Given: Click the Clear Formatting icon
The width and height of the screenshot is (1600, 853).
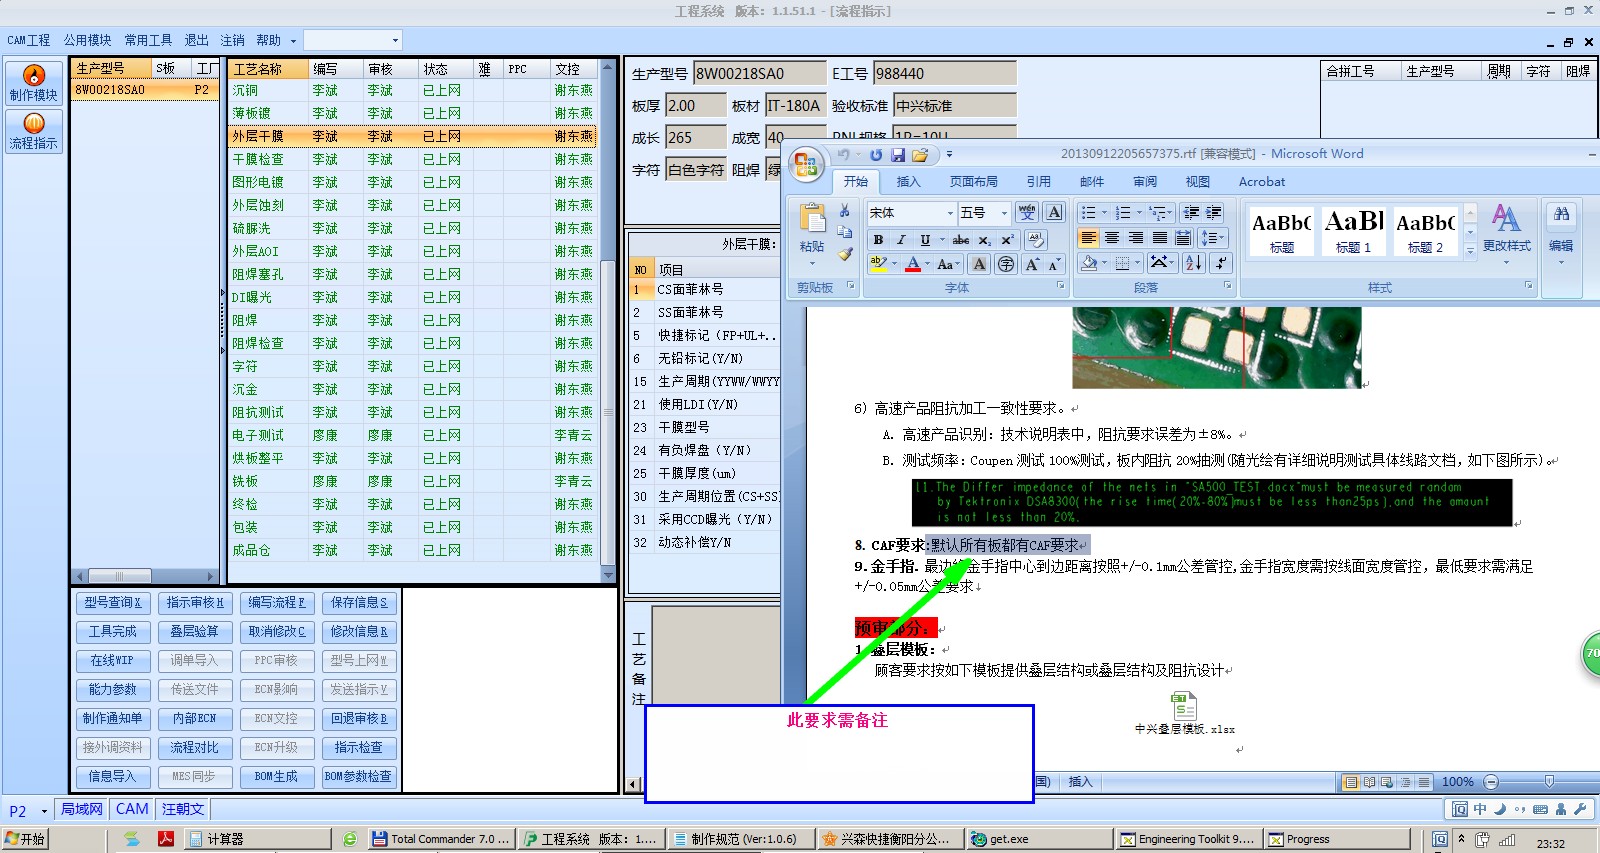Looking at the screenshot, I should 1036,240.
